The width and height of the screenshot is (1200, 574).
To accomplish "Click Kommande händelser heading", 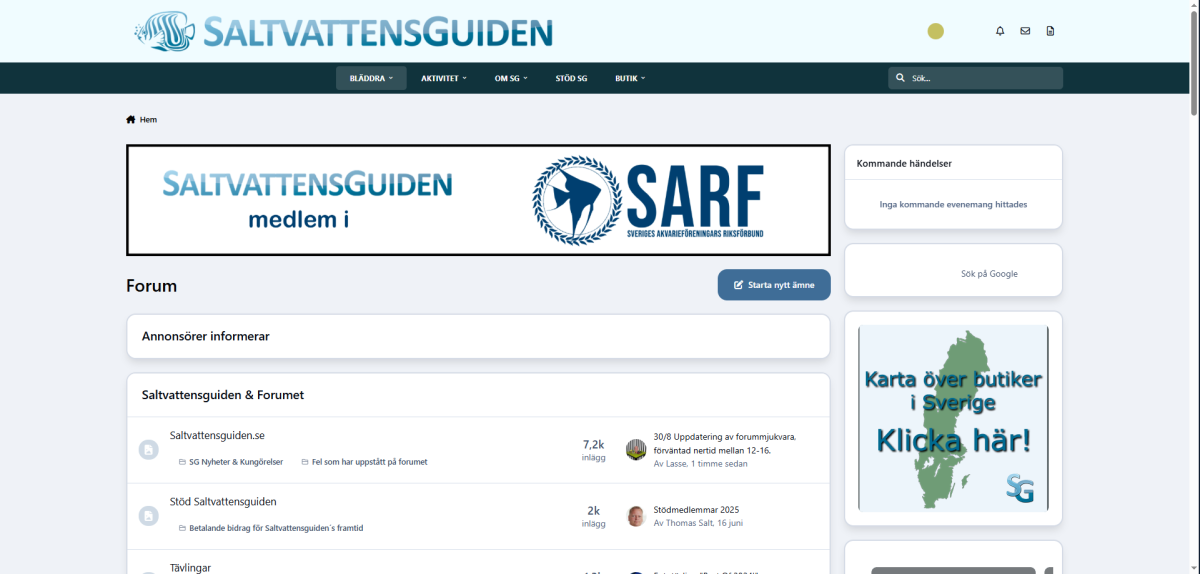I will click(904, 163).
